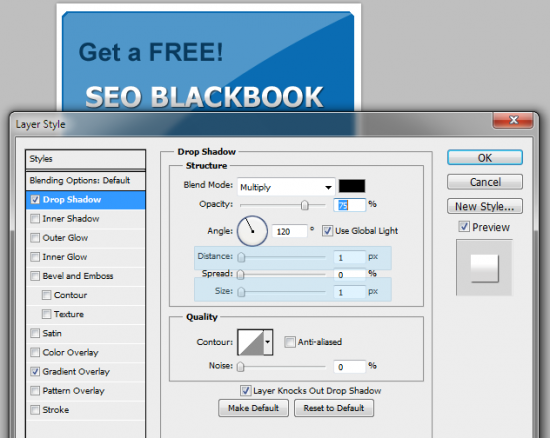Enable the Pattern Overlay checkbox
This screenshot has width=550, height=438.
[x=35, y=391]
